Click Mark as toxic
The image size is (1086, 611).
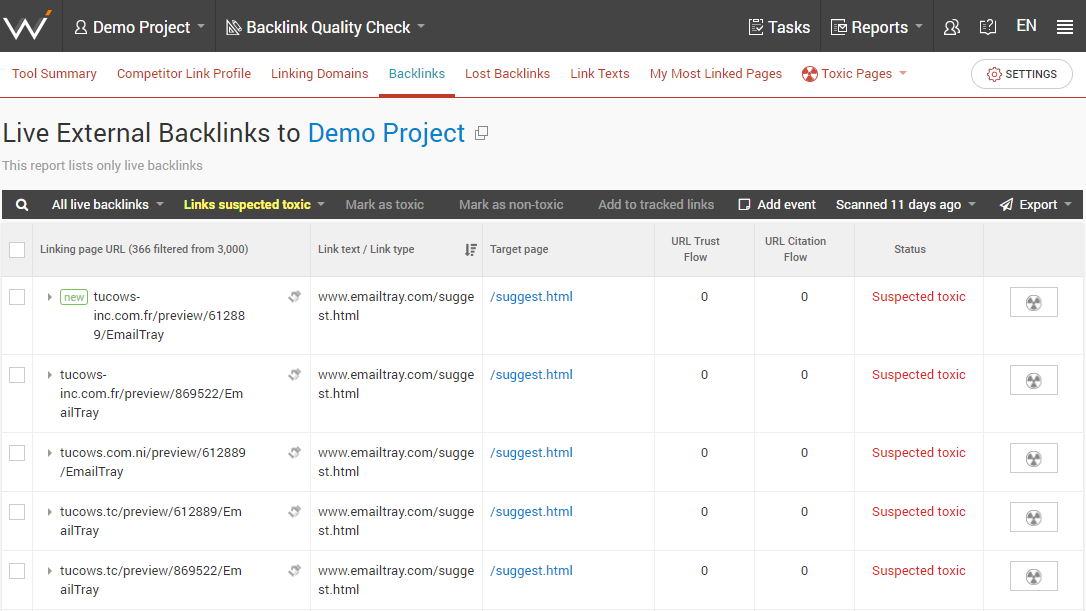(384, 205)
